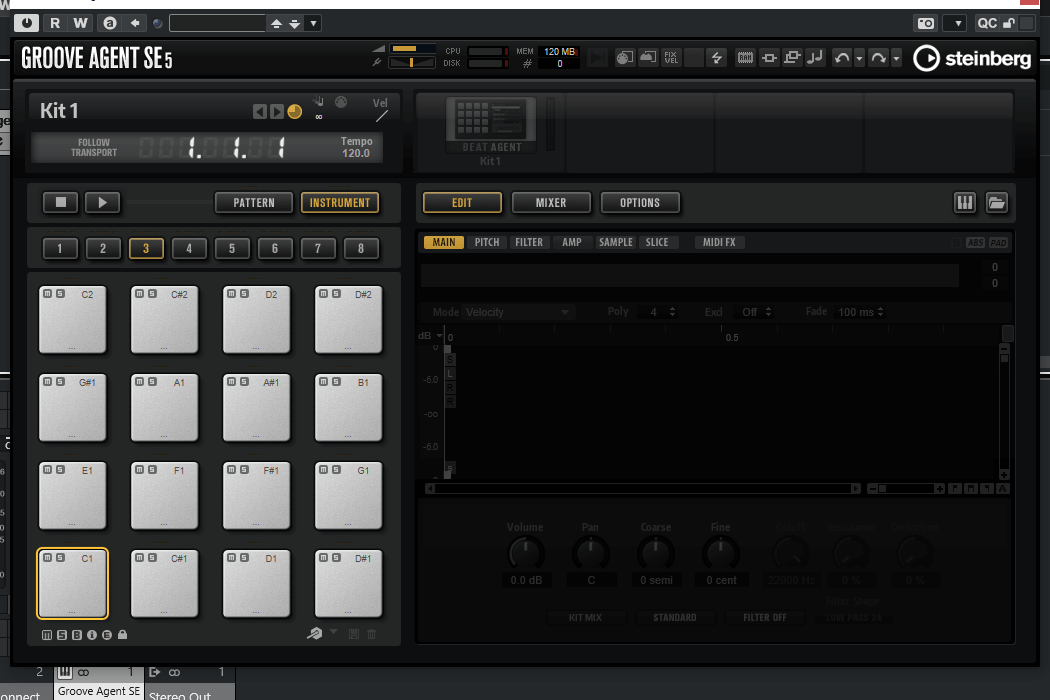Screen dimensions: 1050x700
Task: Toggle the Follow Transport option
Action: click(x=94, y=147)
